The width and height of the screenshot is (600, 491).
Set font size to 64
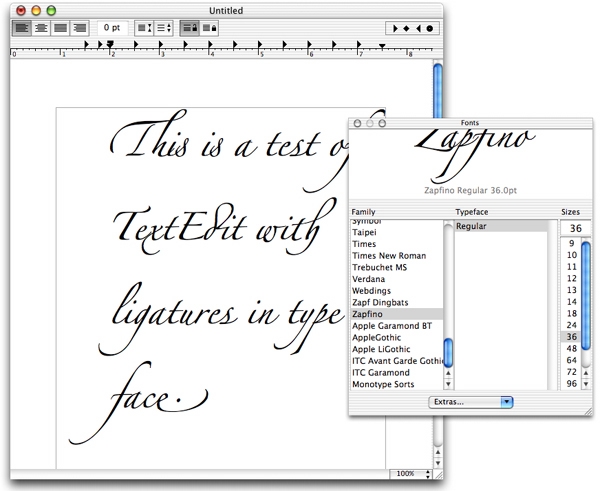click(x=571, y=361)
